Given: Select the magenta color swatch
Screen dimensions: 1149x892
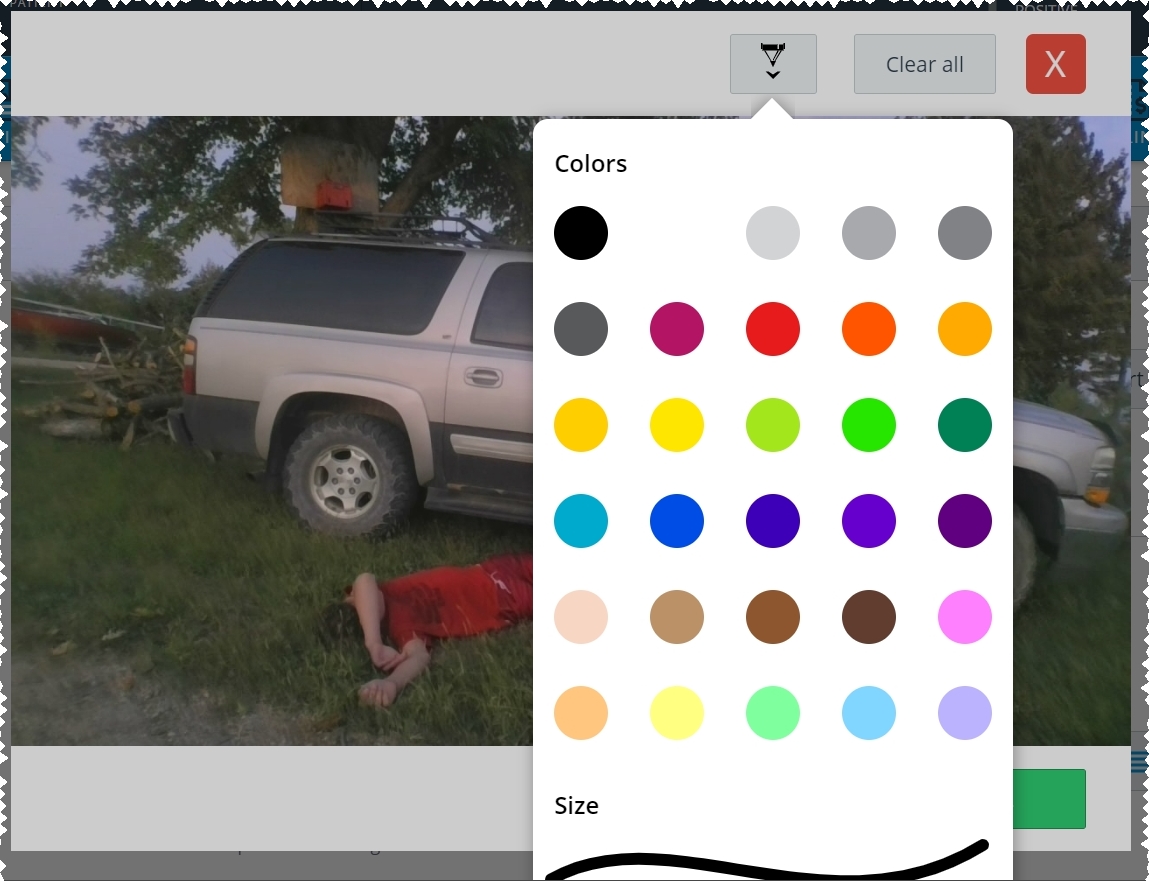Looking at the screenshot, I should pyautogui.click(x=676, y=329).
